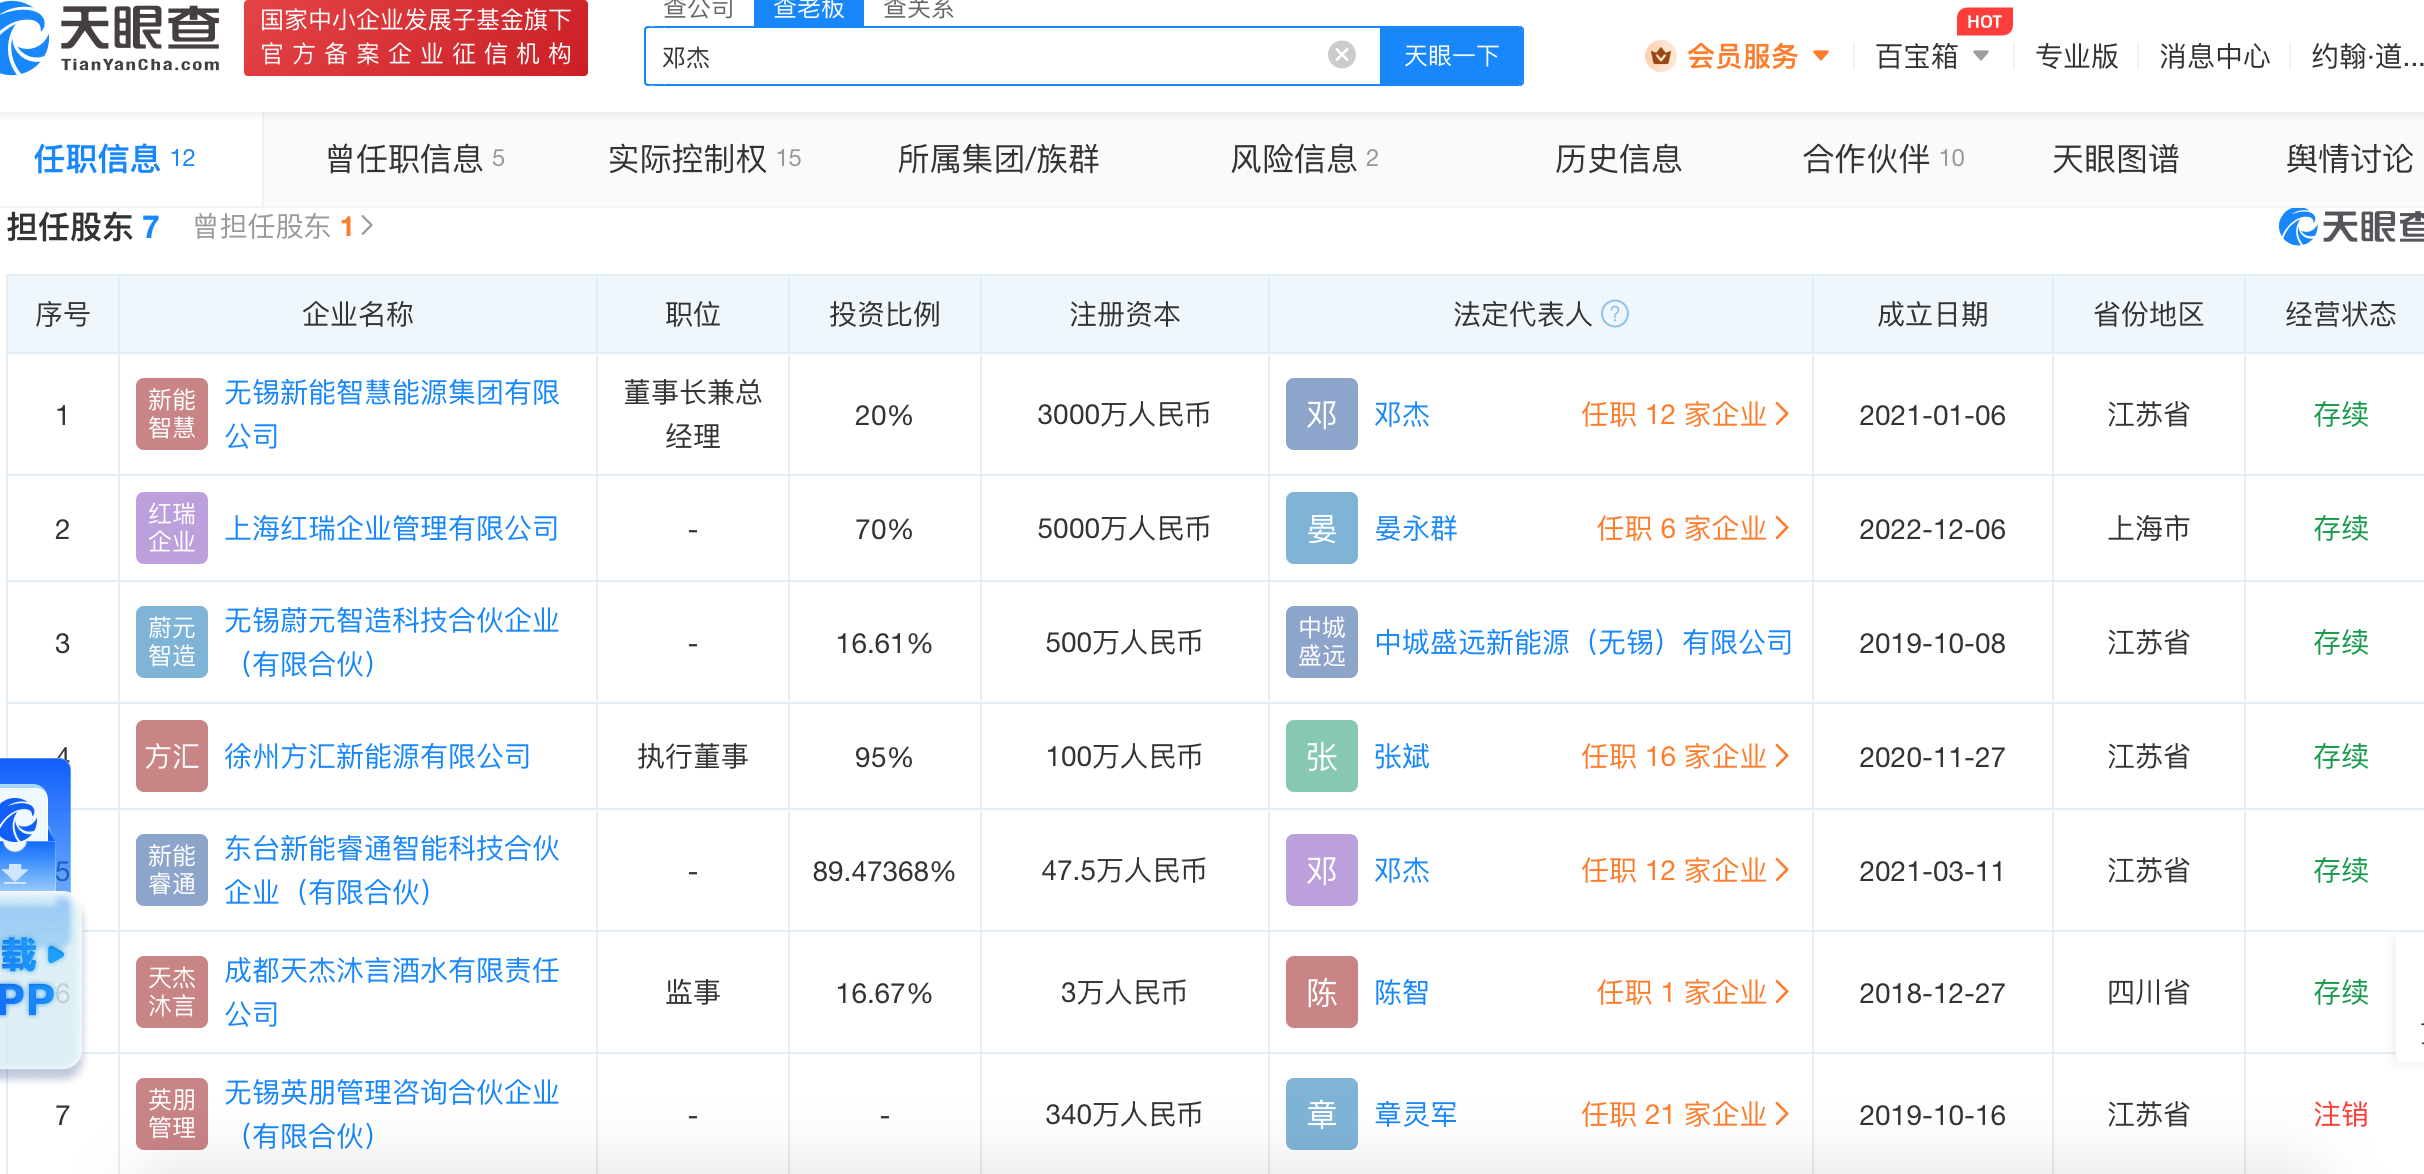Switch to 实际控制权 tab
This screenshot has height=1174, width=2424.
click(x=704, y=158)
